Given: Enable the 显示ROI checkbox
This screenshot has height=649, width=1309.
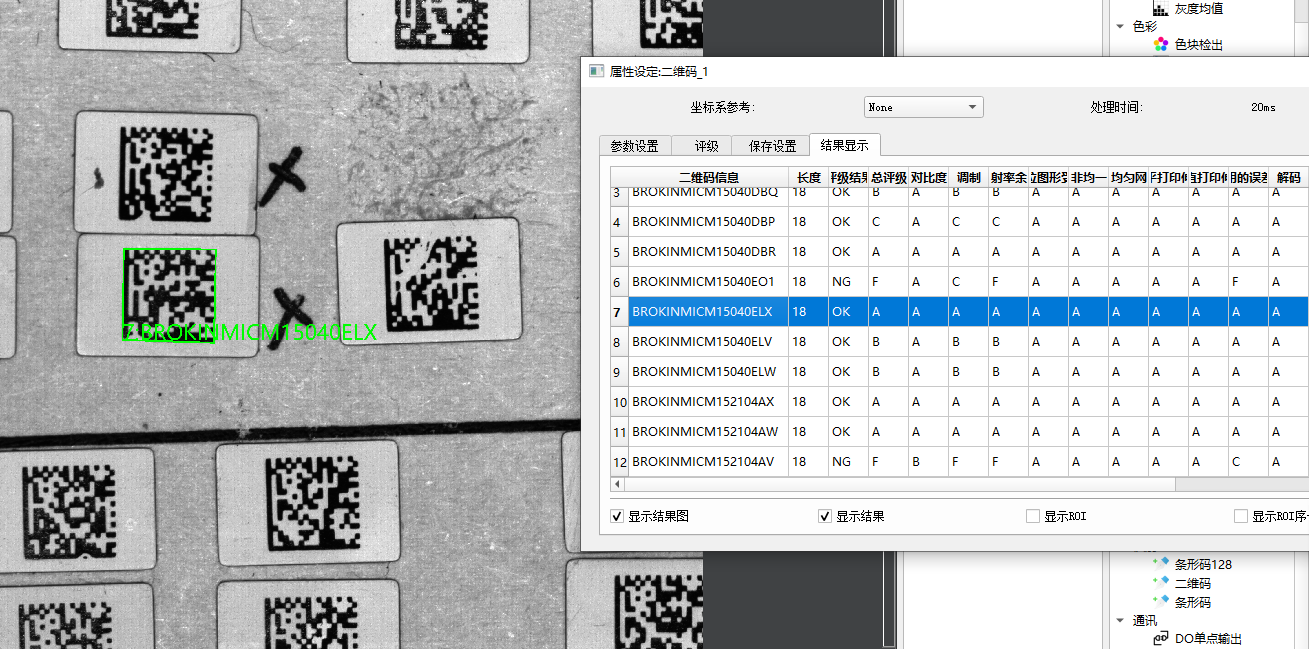Looking at the screenshot, I should click(1033, 516).
